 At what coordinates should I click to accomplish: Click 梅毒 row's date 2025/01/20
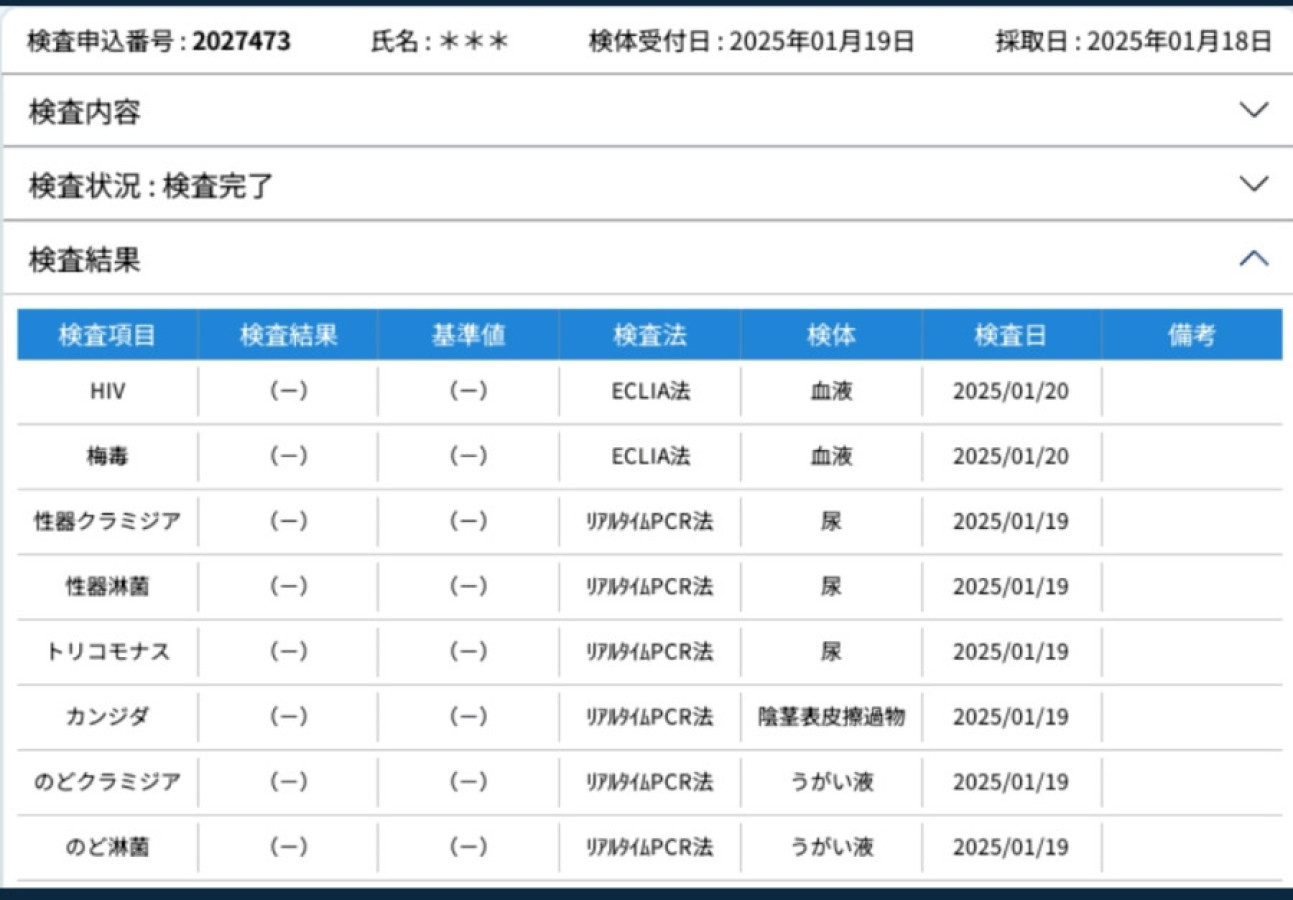[1011, 456]
